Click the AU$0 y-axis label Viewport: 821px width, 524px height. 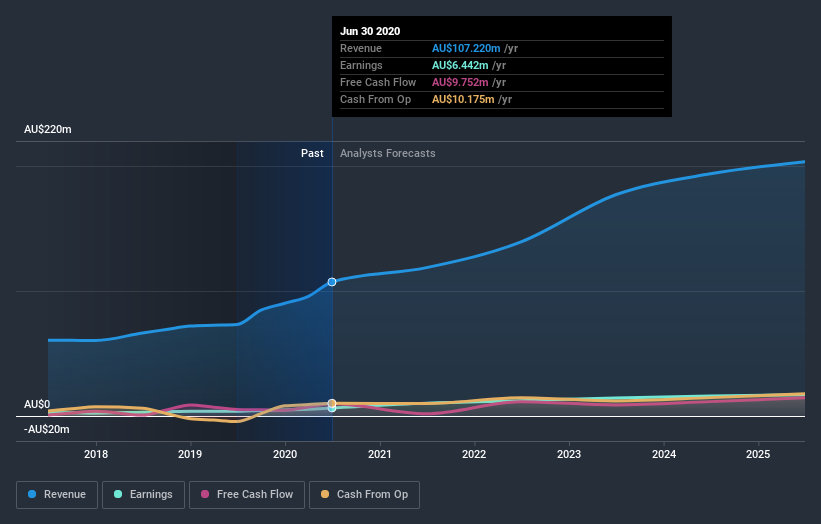[x=37, y=405]
